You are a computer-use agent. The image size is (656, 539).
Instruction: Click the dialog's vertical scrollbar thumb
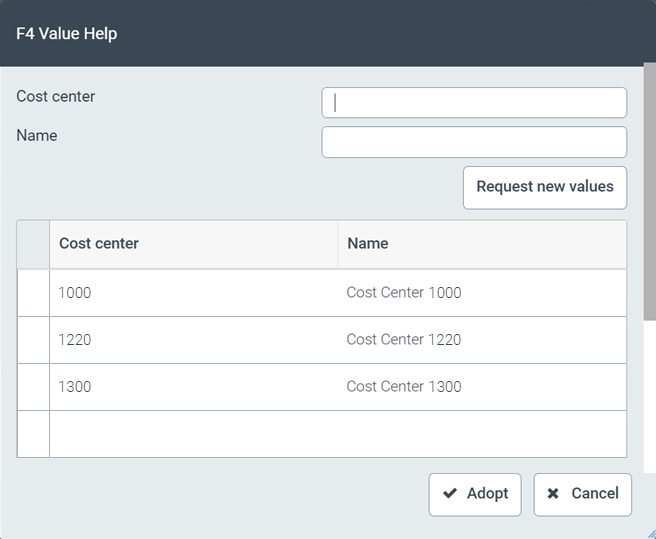(x=649, y=190)
